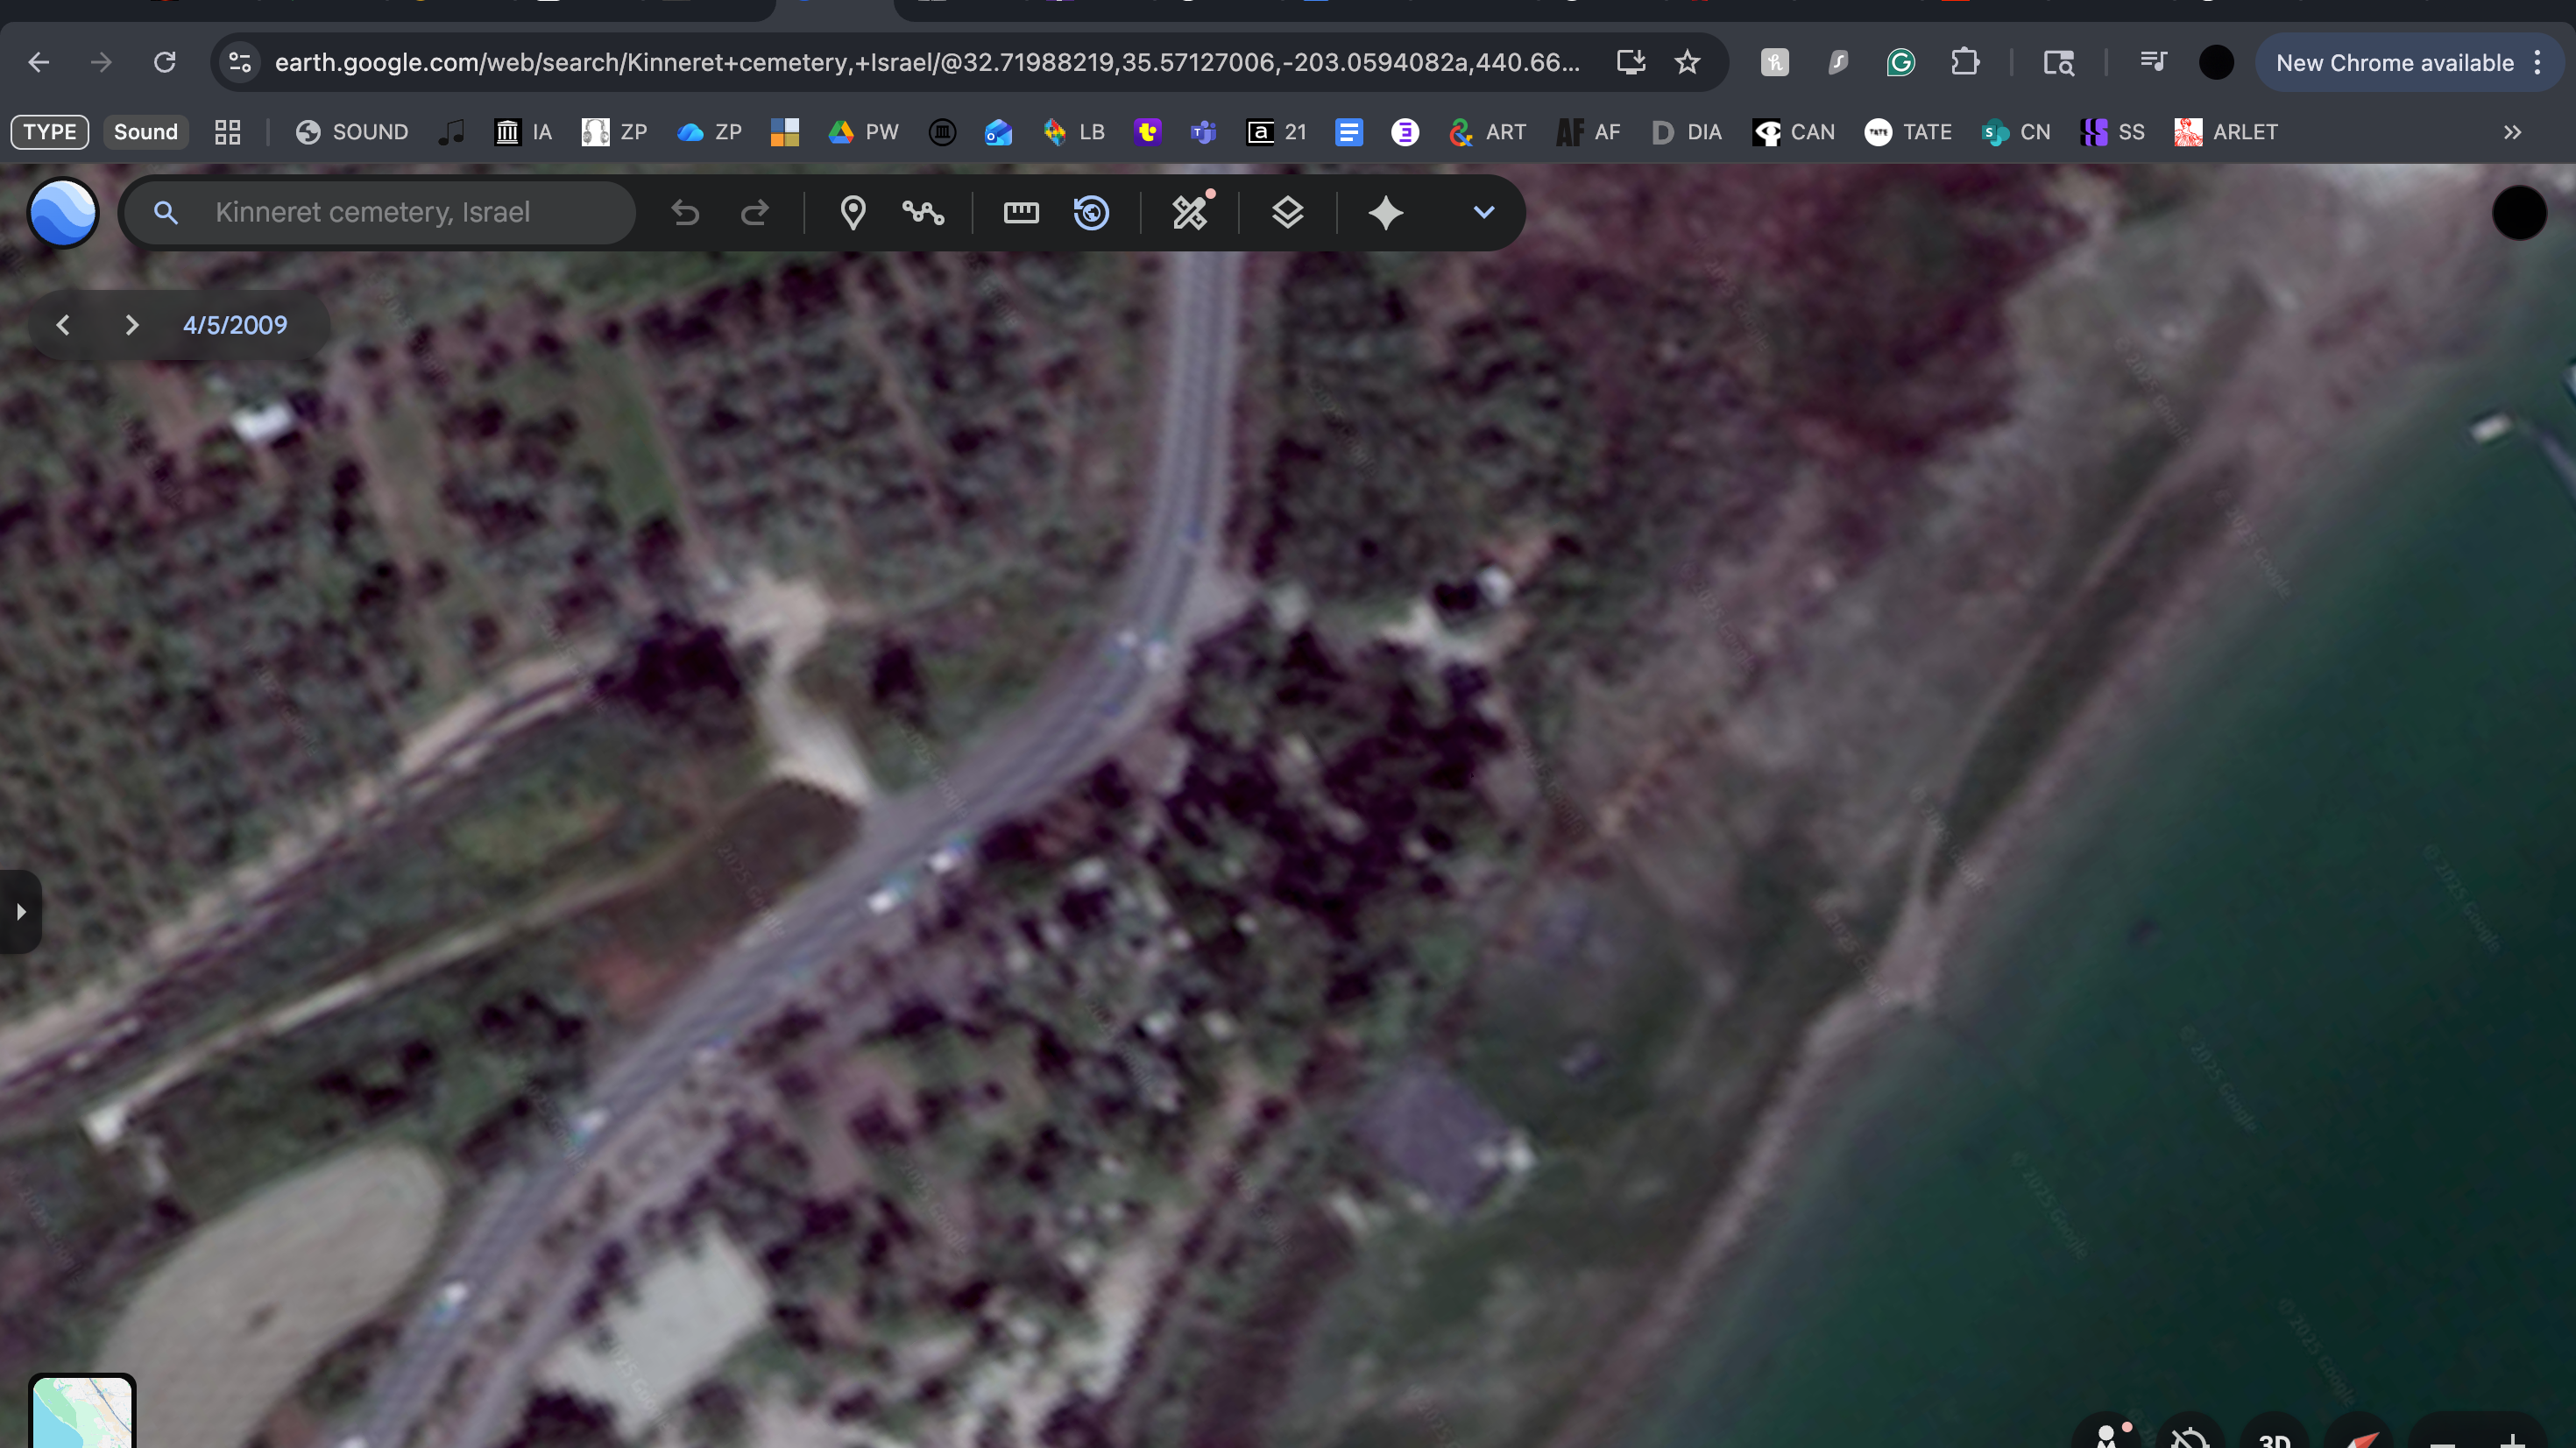Expand the collapsed left side panel
The height and width of the screenshot is (1448, 2576).
point(20,911)
